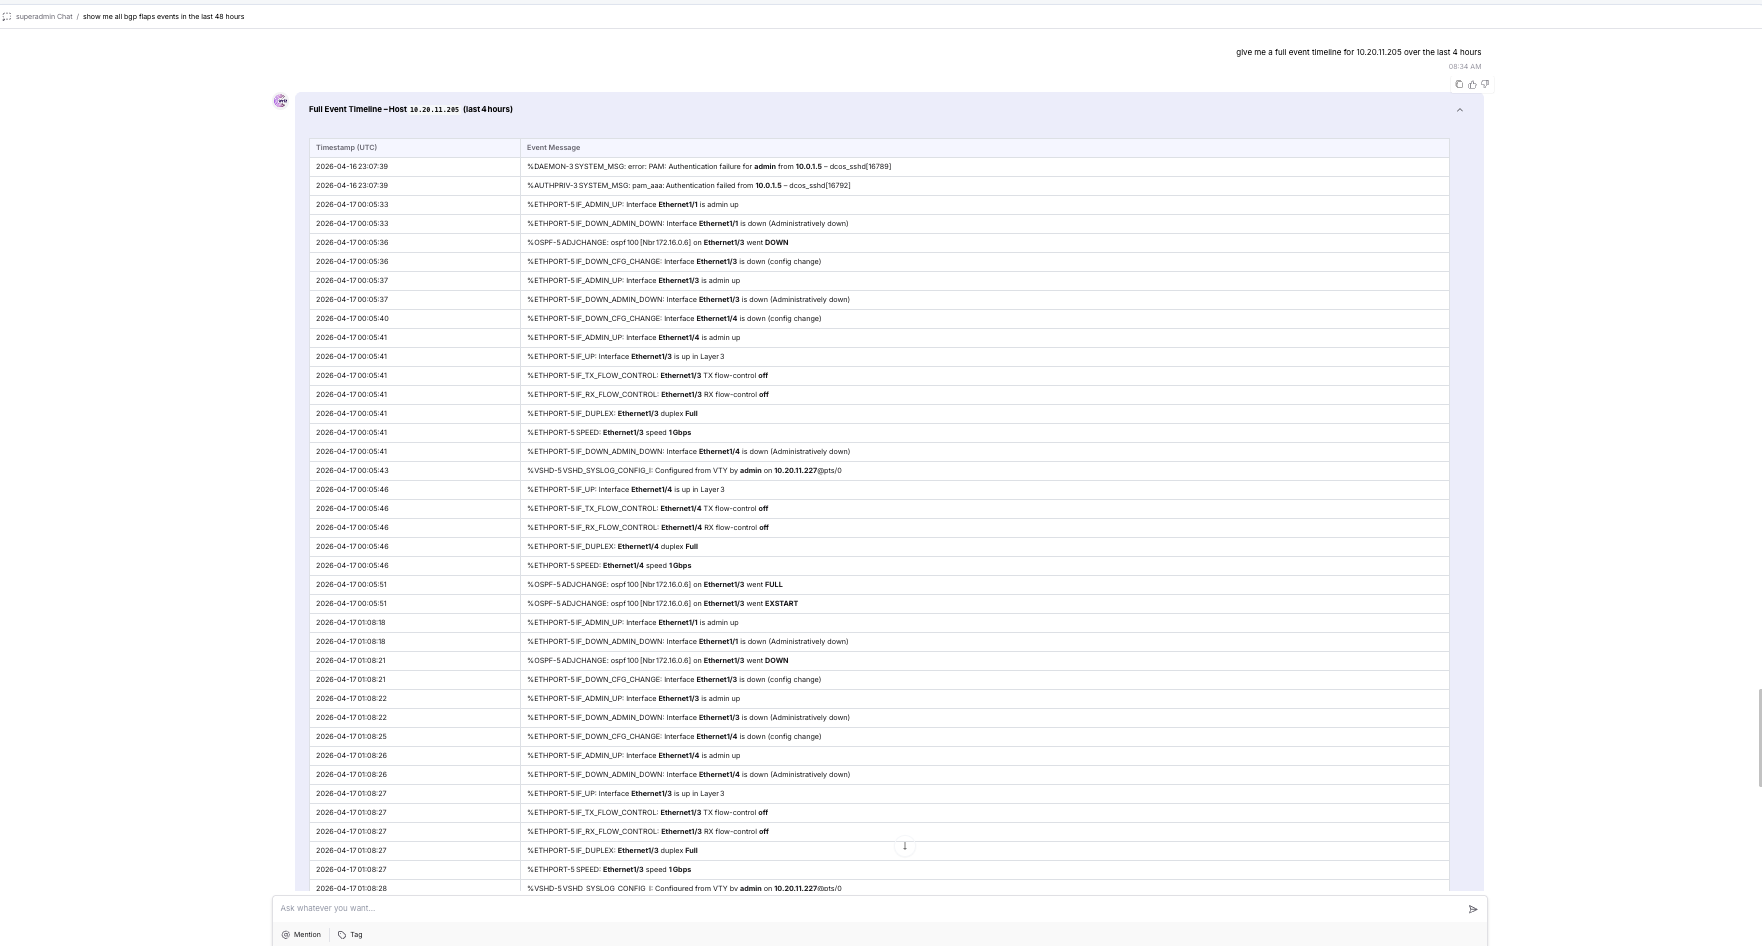This screenshot has width=1762, height=946.
Task: Open the superadmin Chat breadcrumb
Action: tap(44, 17)
